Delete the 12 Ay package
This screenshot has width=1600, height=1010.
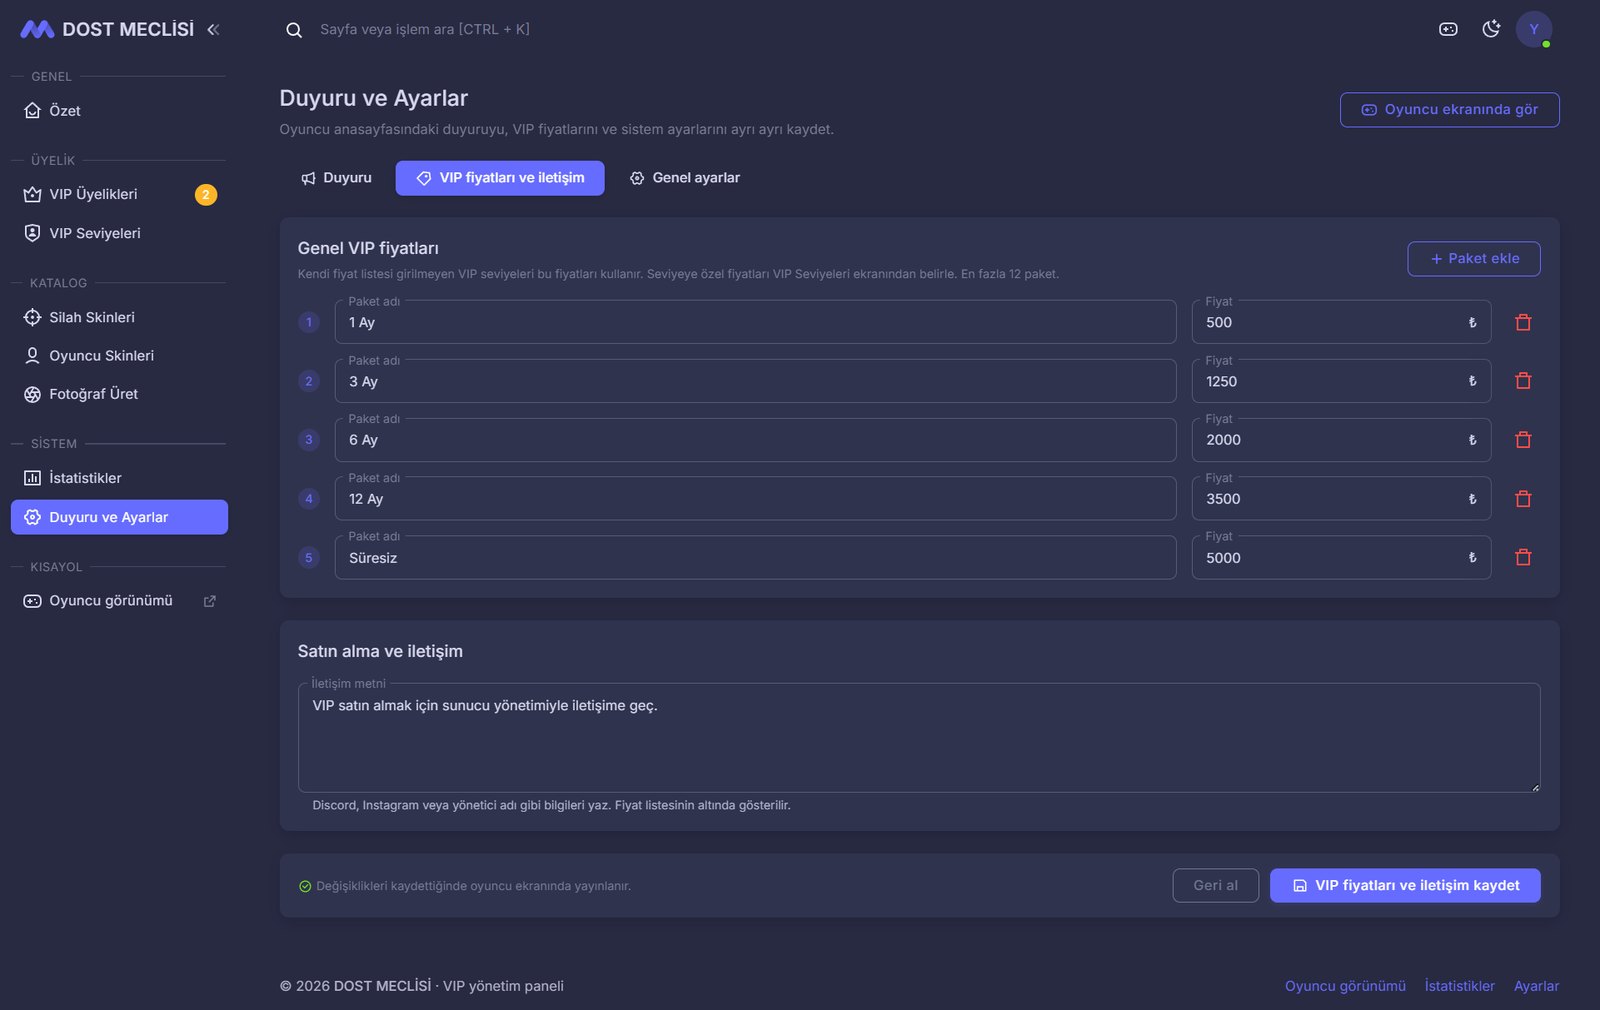click(x=1523, y=499)
